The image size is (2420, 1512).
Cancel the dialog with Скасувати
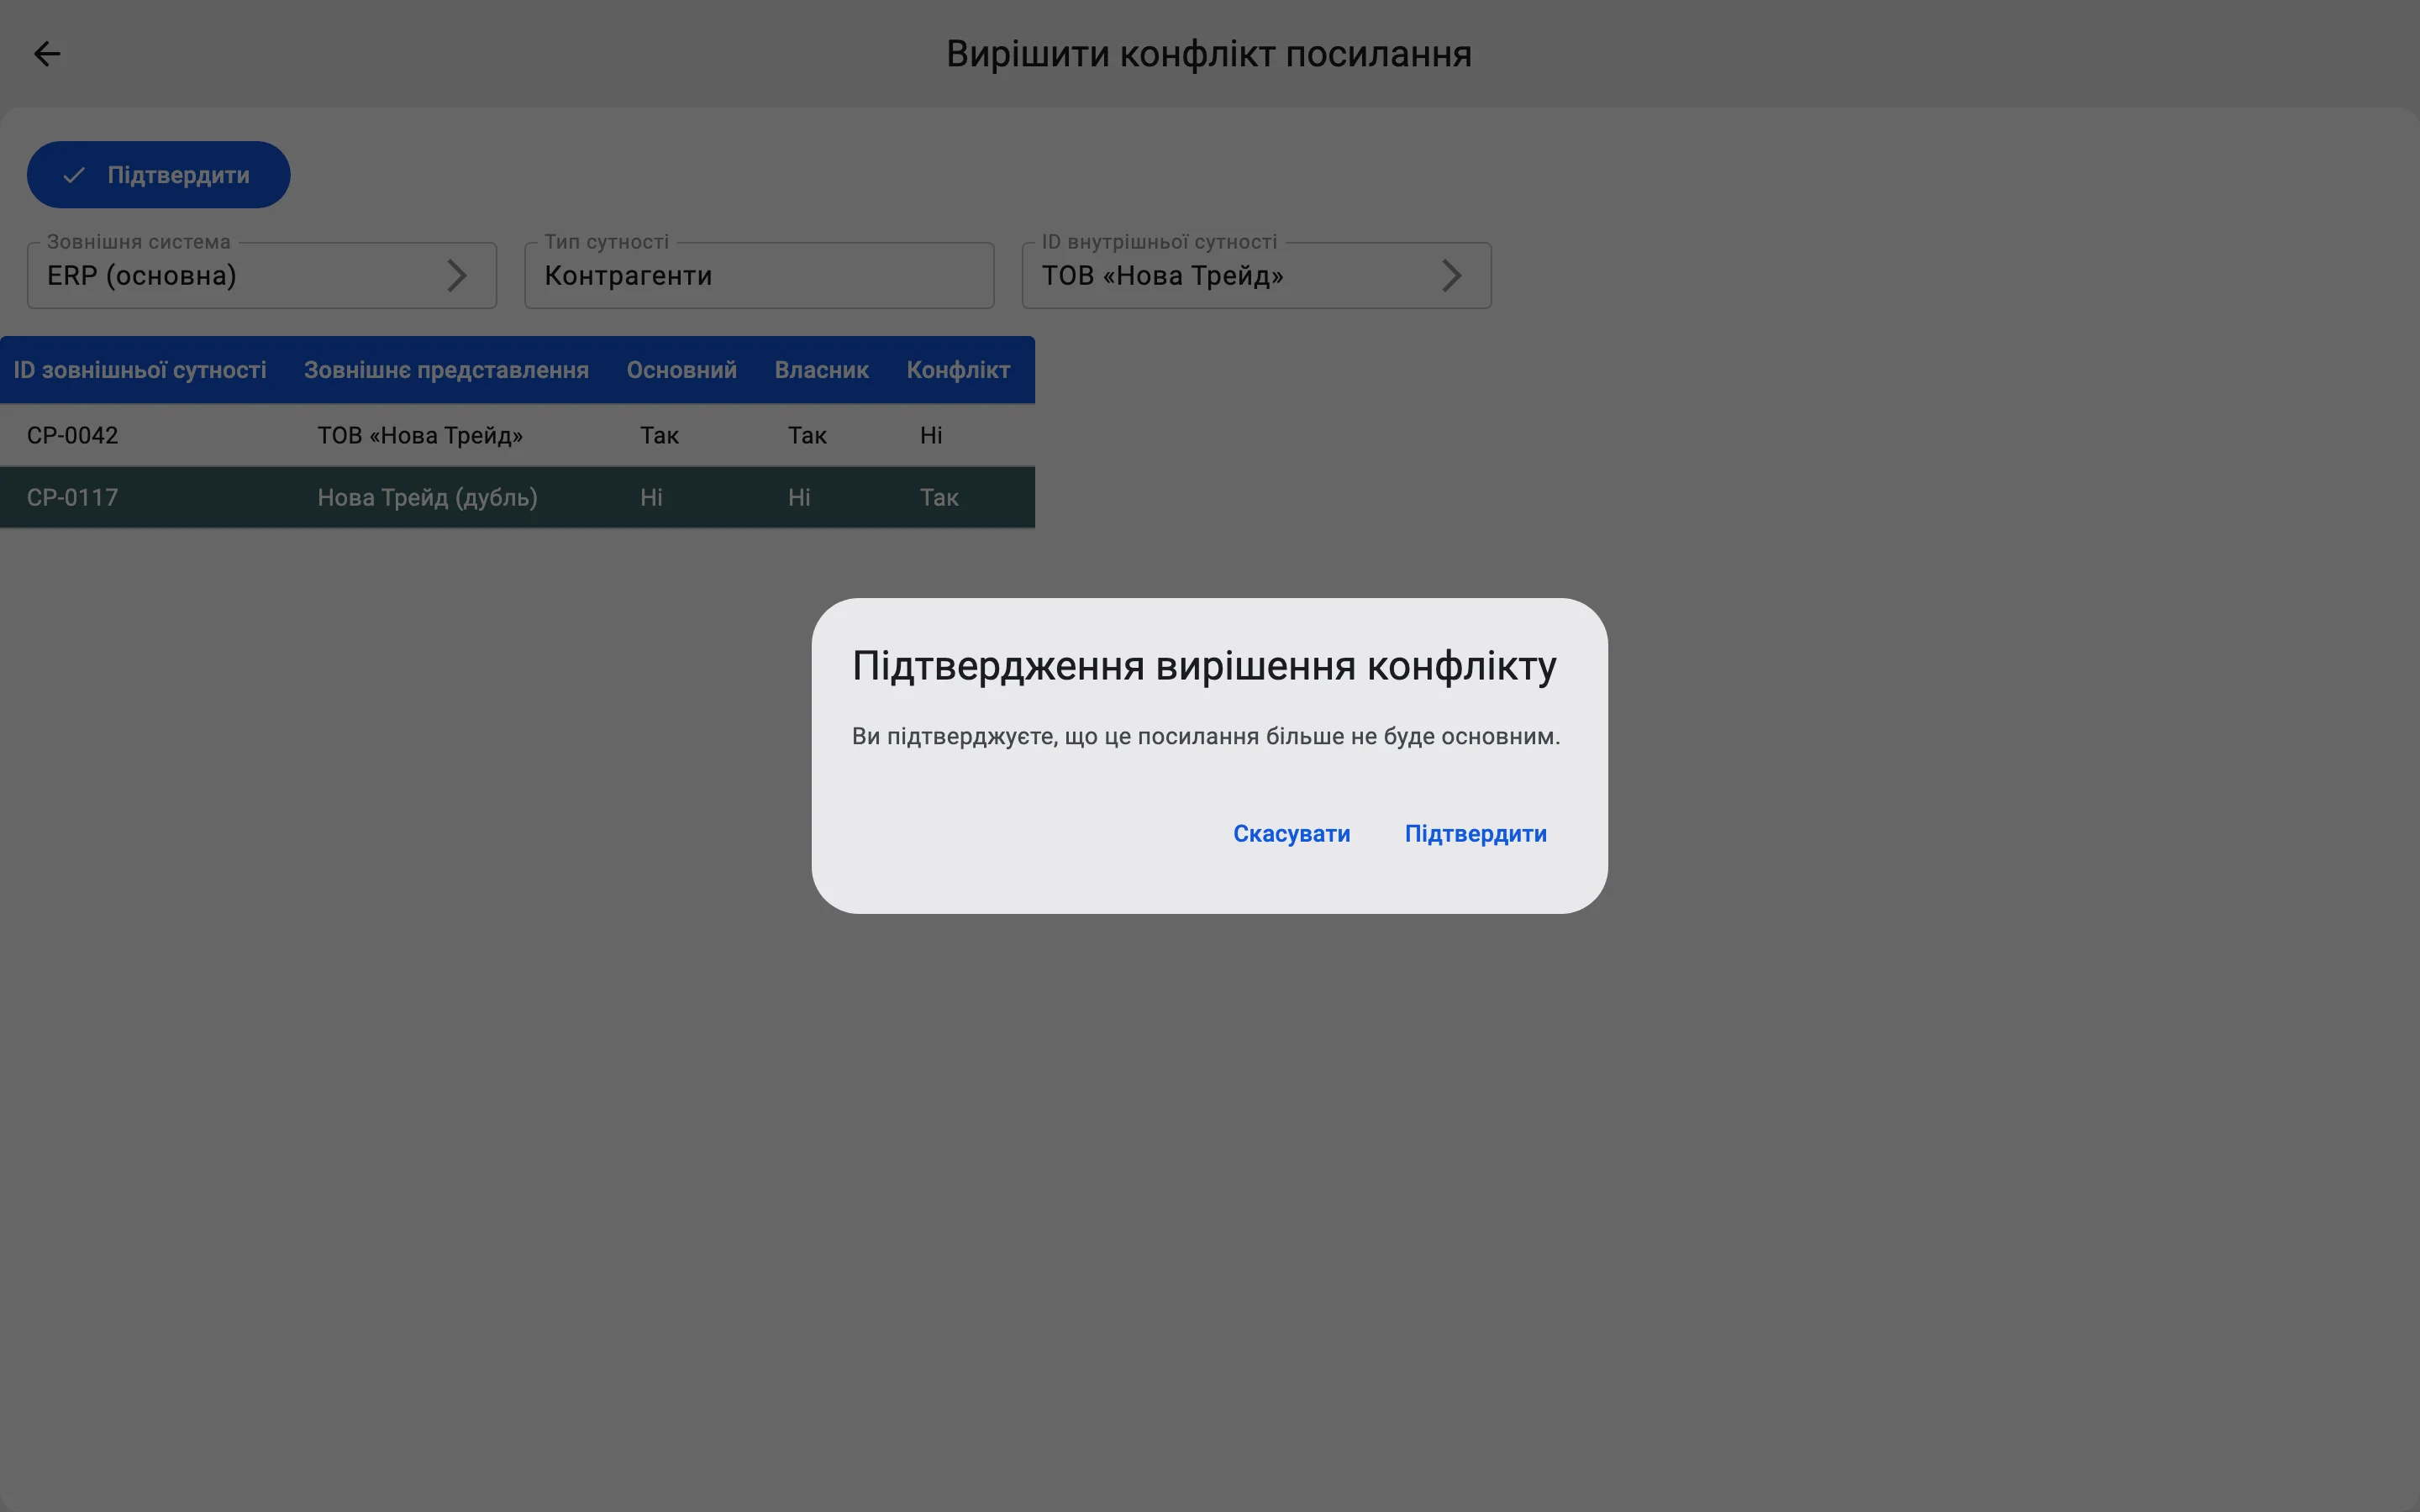pyautogui.click(x=1291, y=833)
